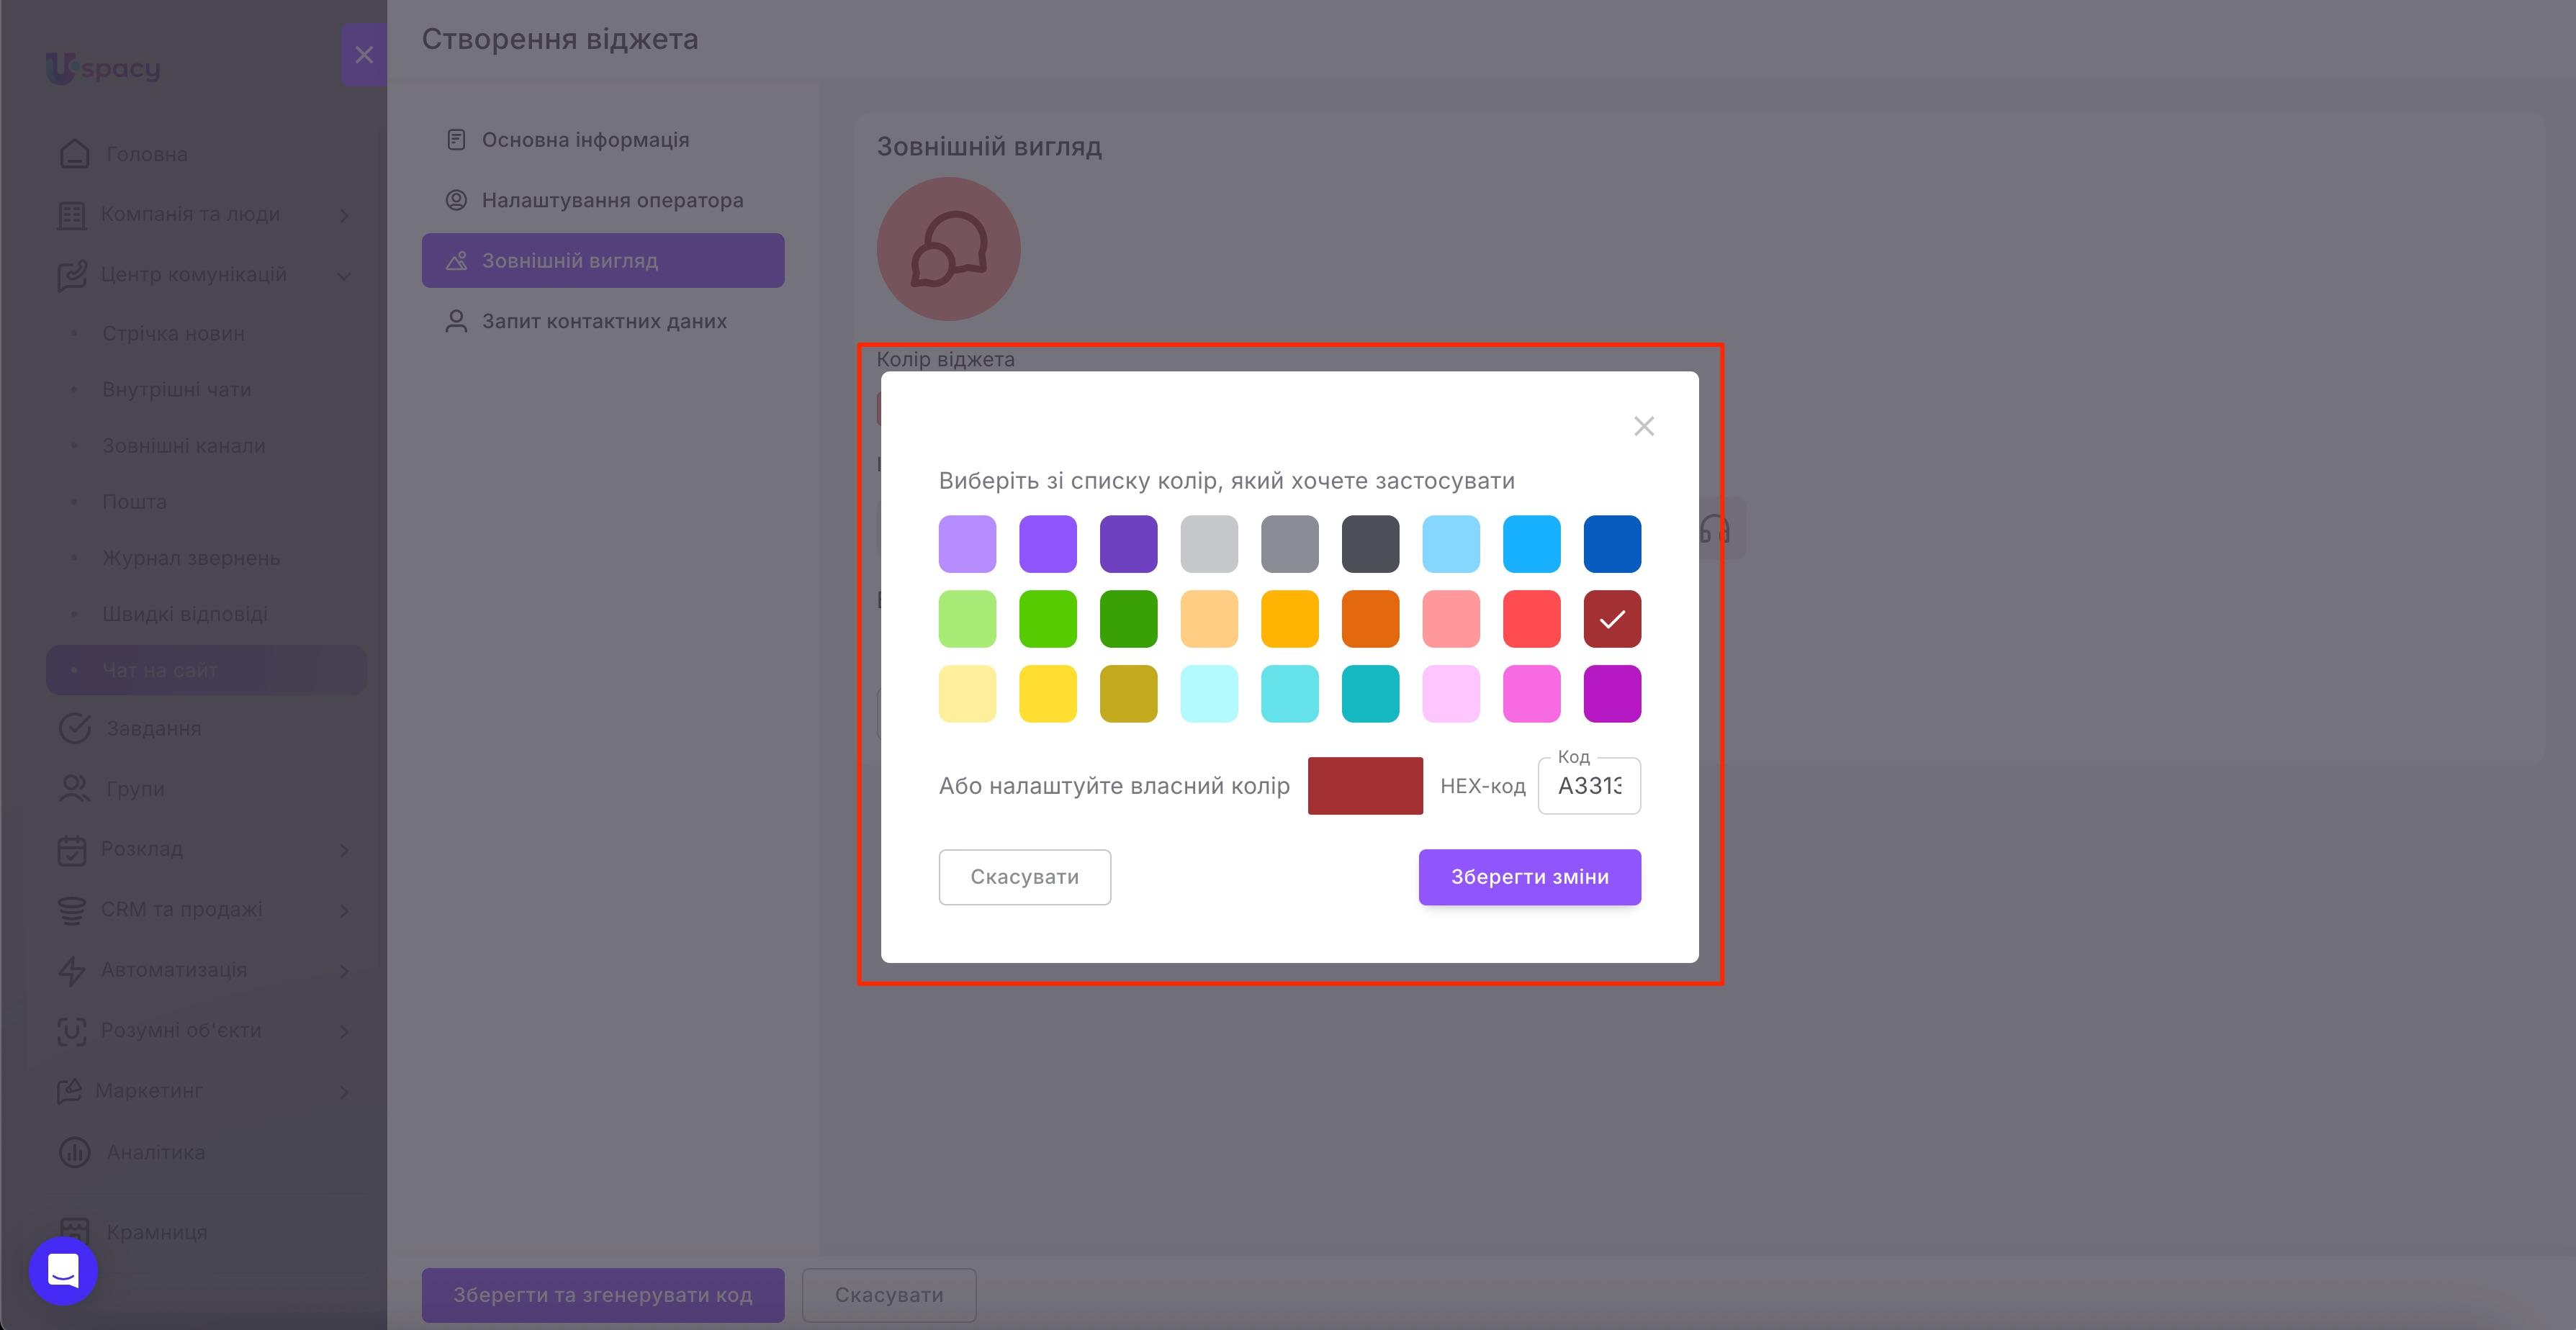
Task: Choose the turquoise color swatch
Action: (1290, 694)
